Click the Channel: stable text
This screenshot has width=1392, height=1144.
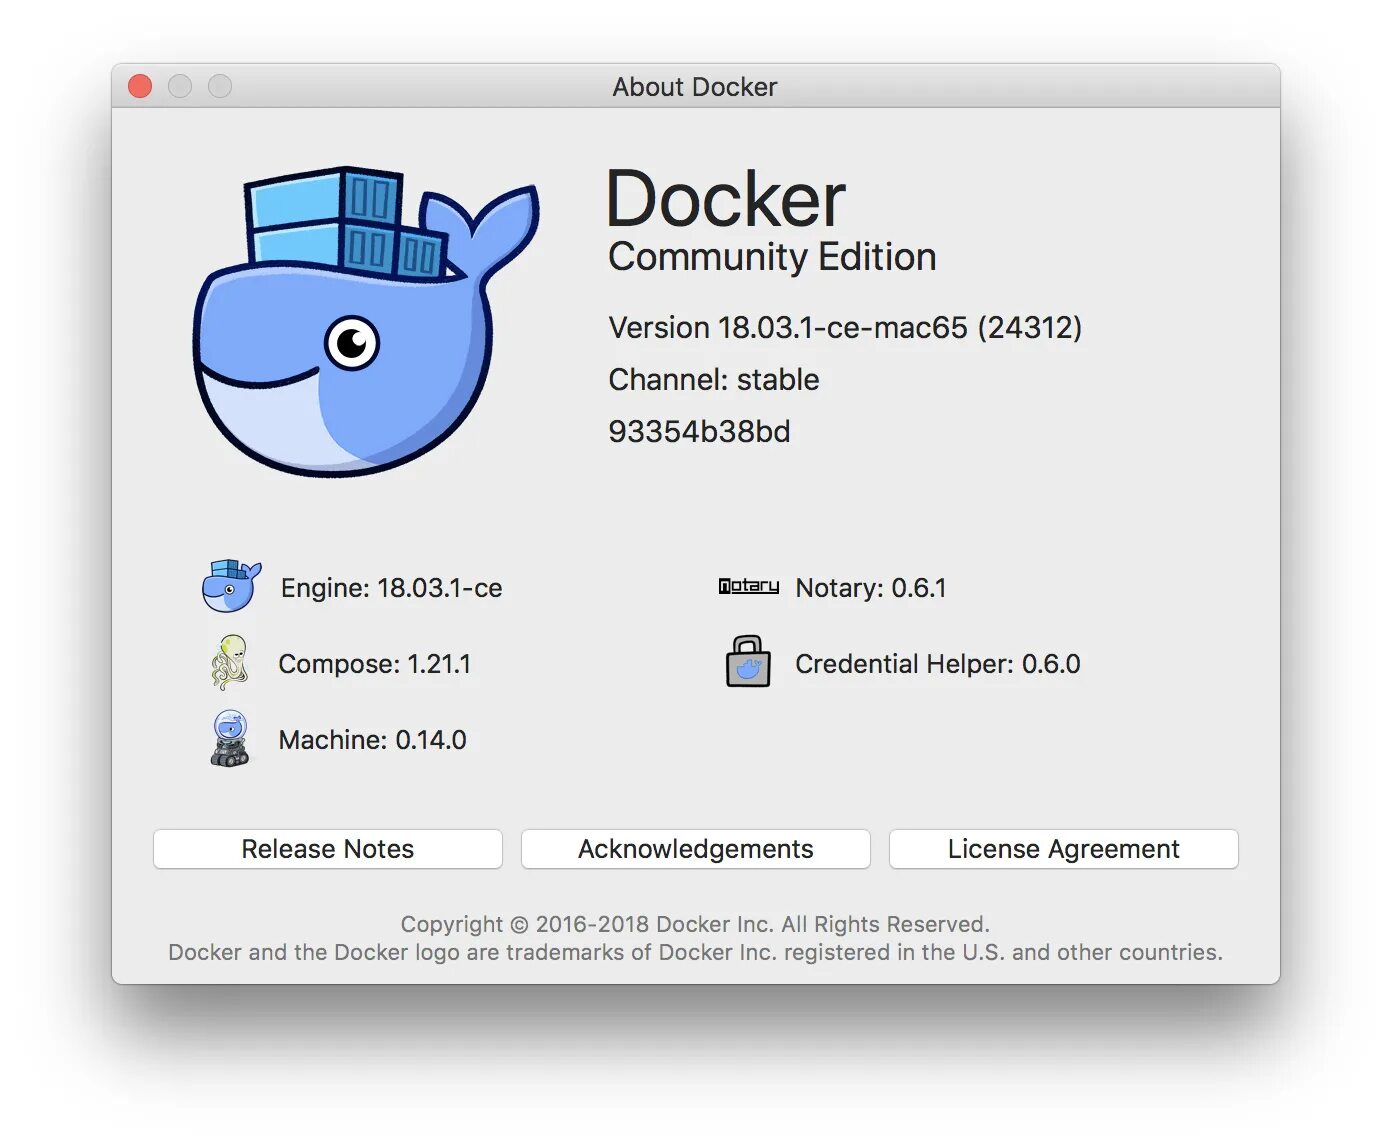tap(714, 380)
